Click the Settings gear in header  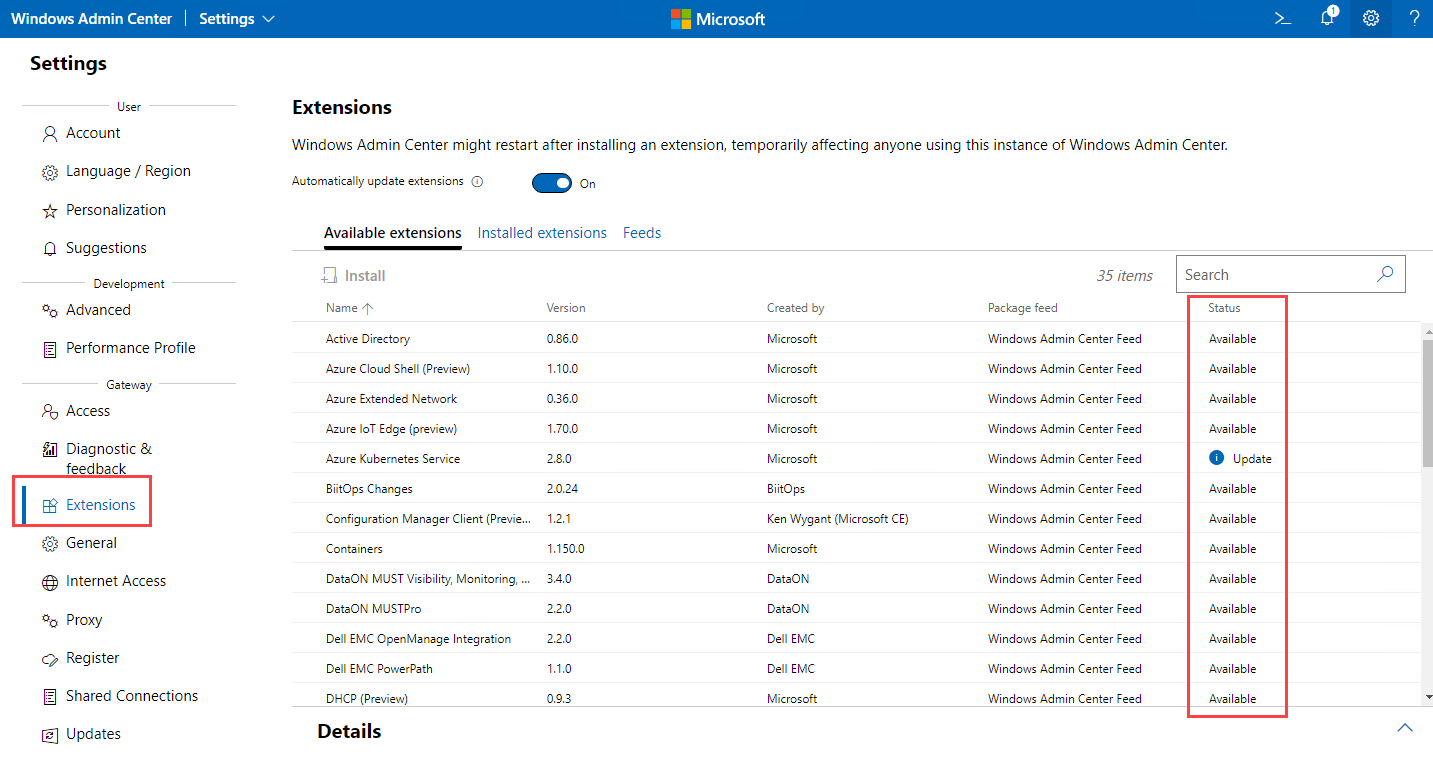[1371, 18]
